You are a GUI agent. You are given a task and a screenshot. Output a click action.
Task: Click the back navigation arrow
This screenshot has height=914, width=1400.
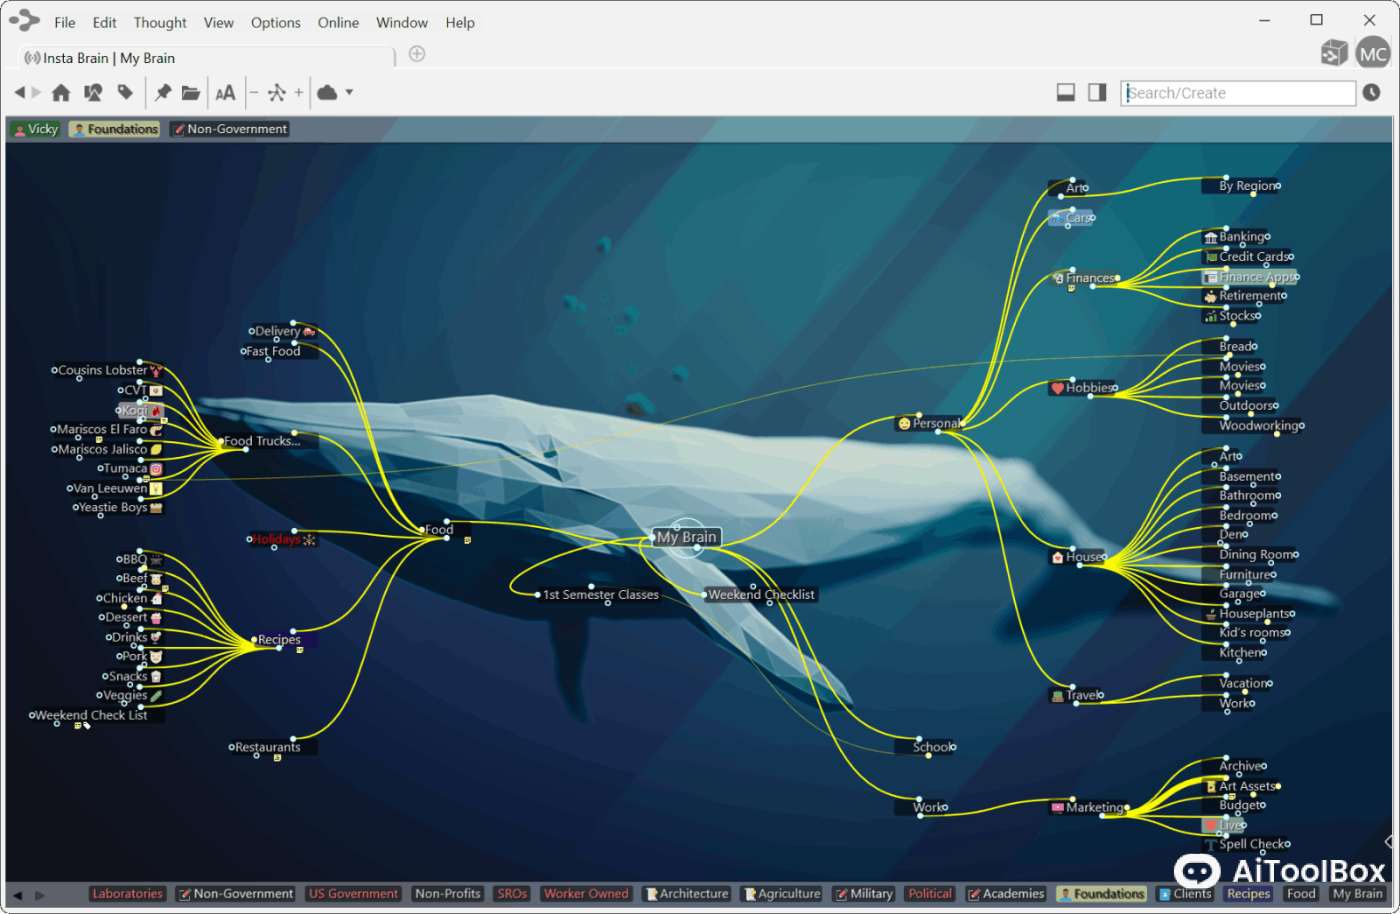[x=19, y=93]
